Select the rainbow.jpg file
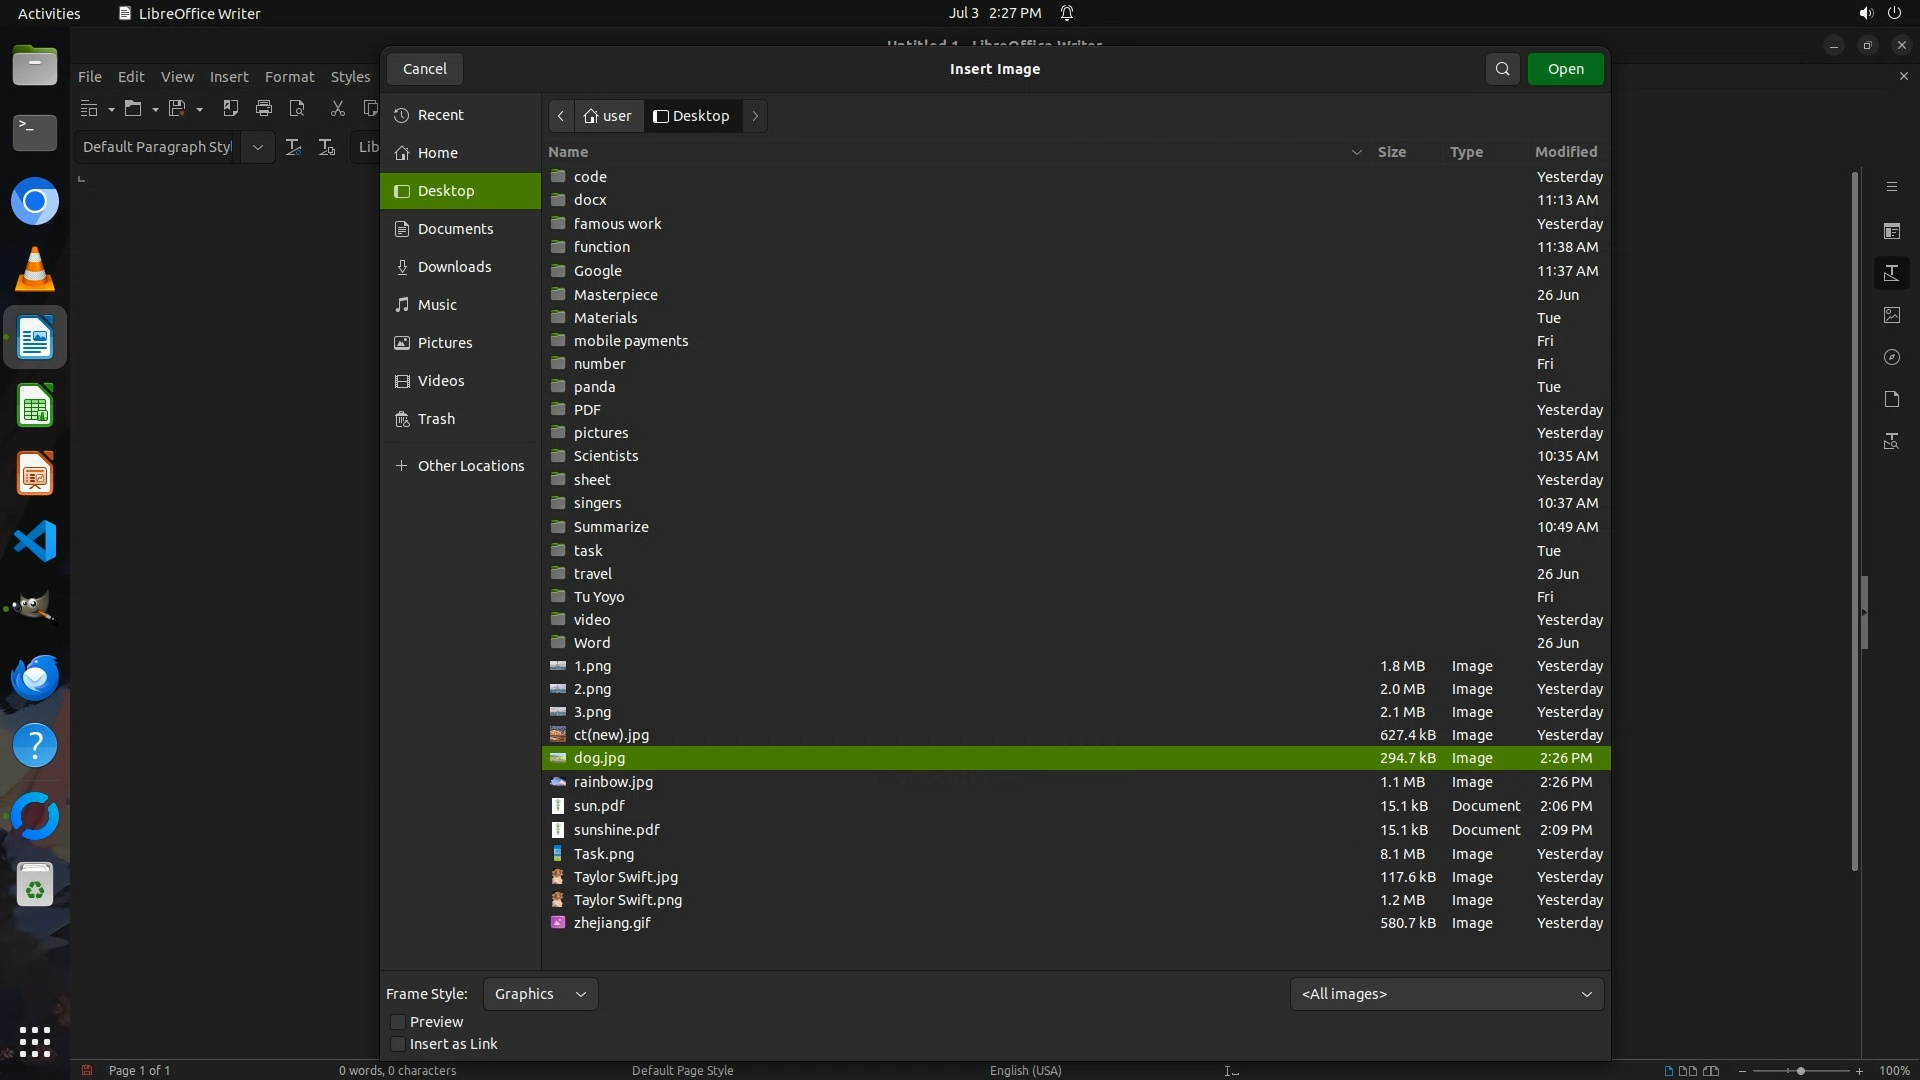This screenshot has width=1920, height=1080. pyautogui.click(x=613, y=782)
